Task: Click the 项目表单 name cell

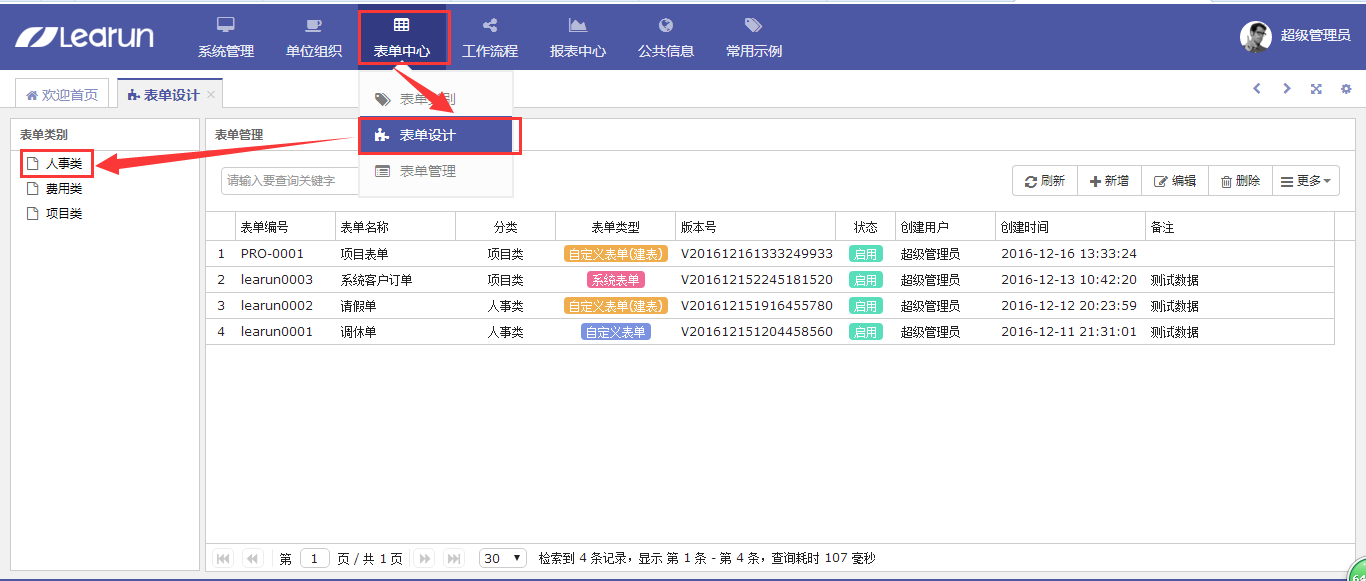Action: 395,254
